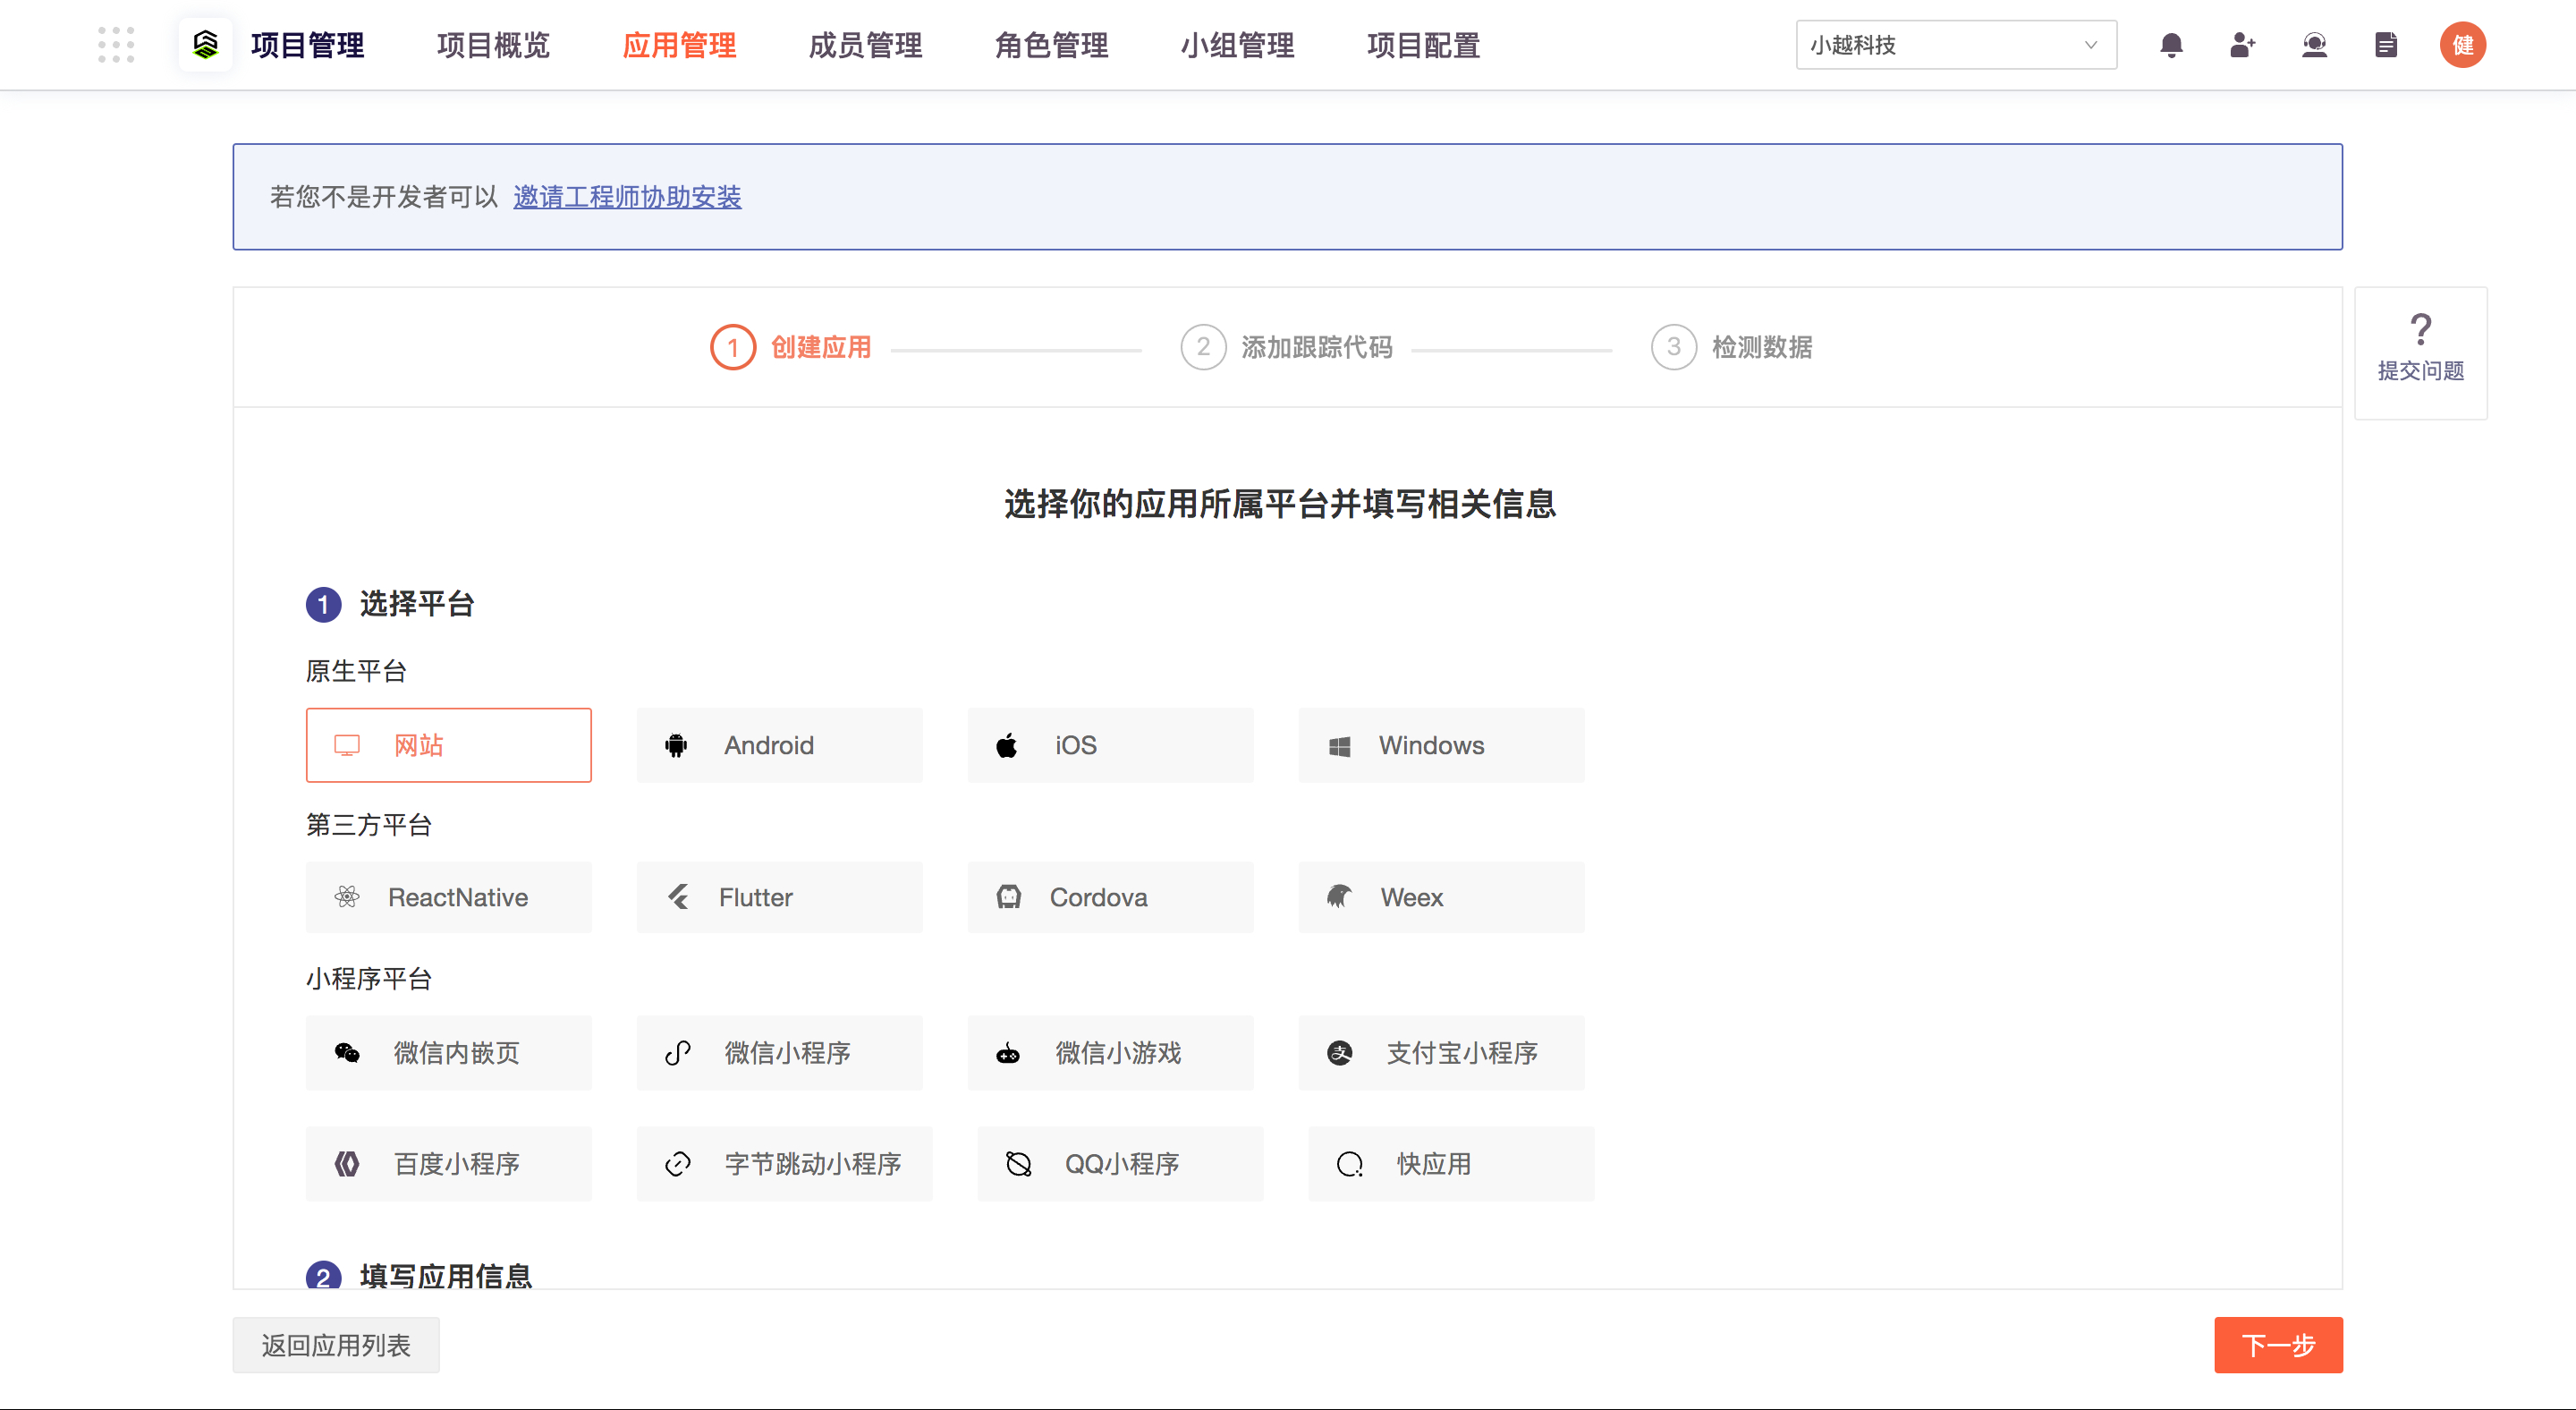
Task: Choose the 百度小程序 platform option
Action: pyautogui.click(x=448, y=1163)
